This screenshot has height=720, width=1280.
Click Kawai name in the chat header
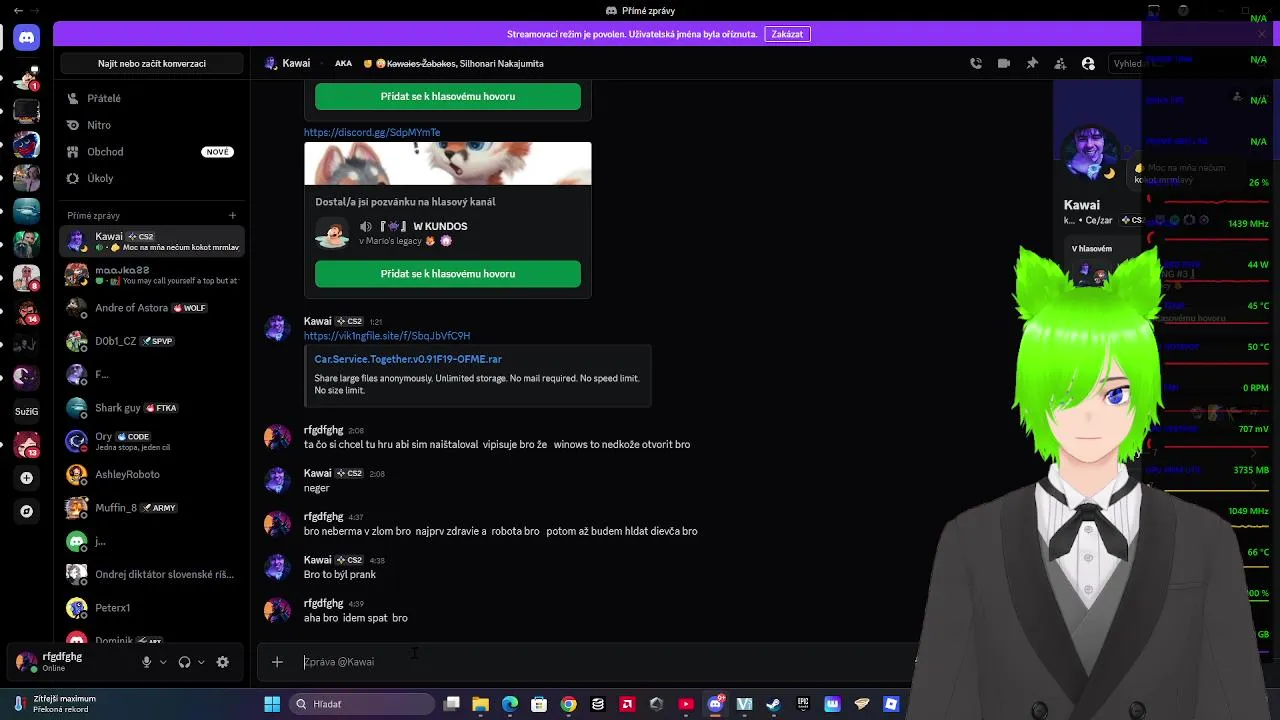pyautogui.click(x=296, y=63)
